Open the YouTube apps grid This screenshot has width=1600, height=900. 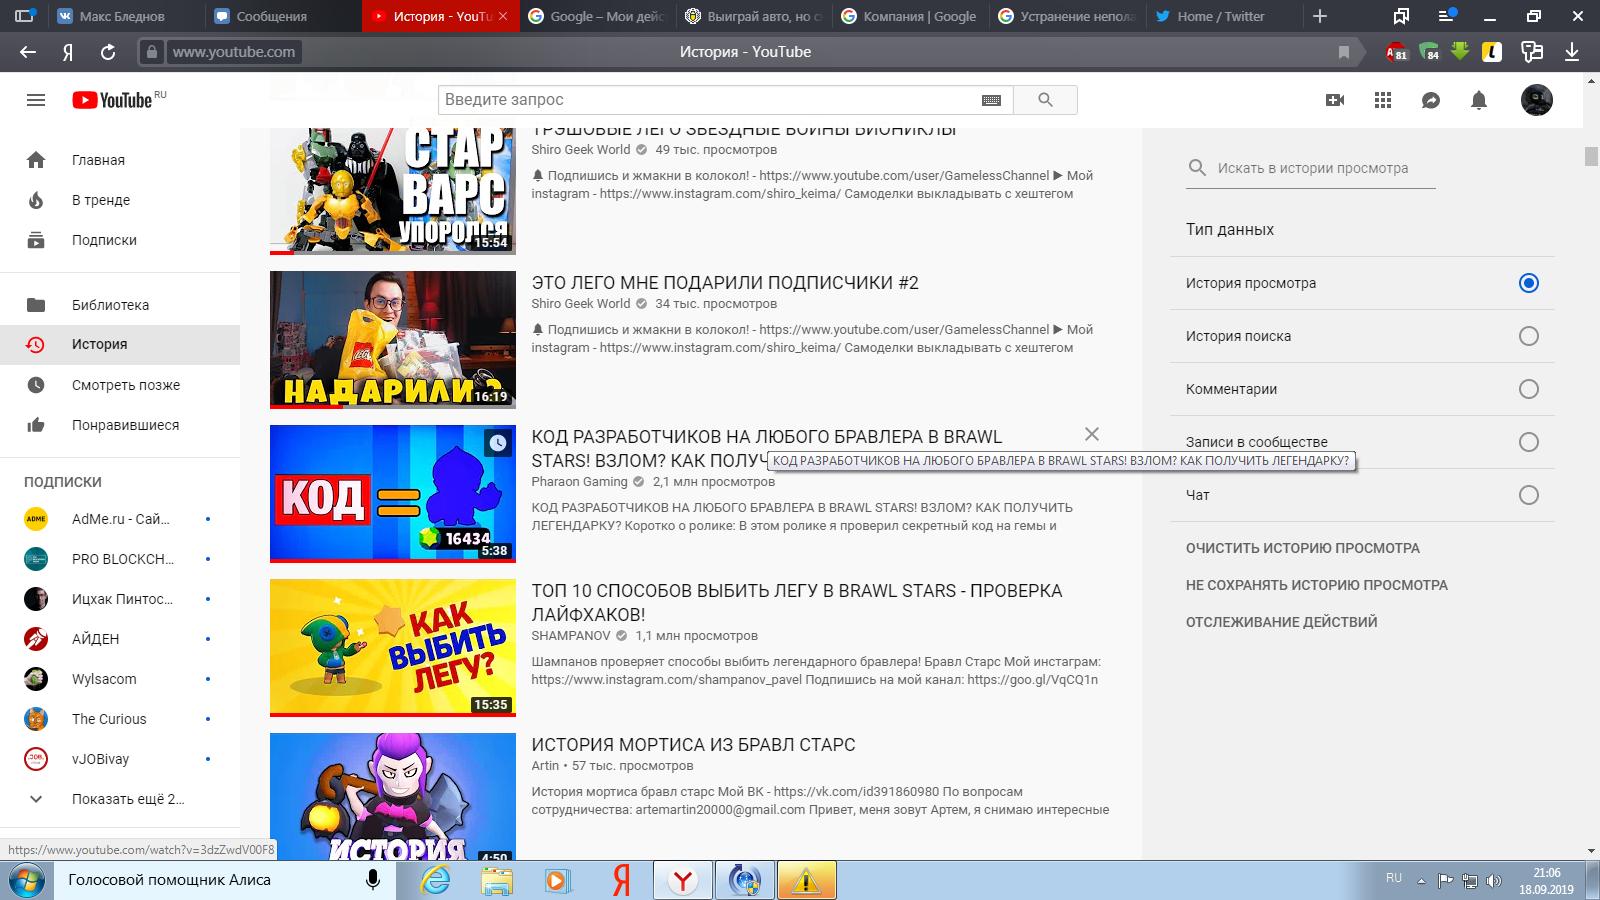point(1383,100)
